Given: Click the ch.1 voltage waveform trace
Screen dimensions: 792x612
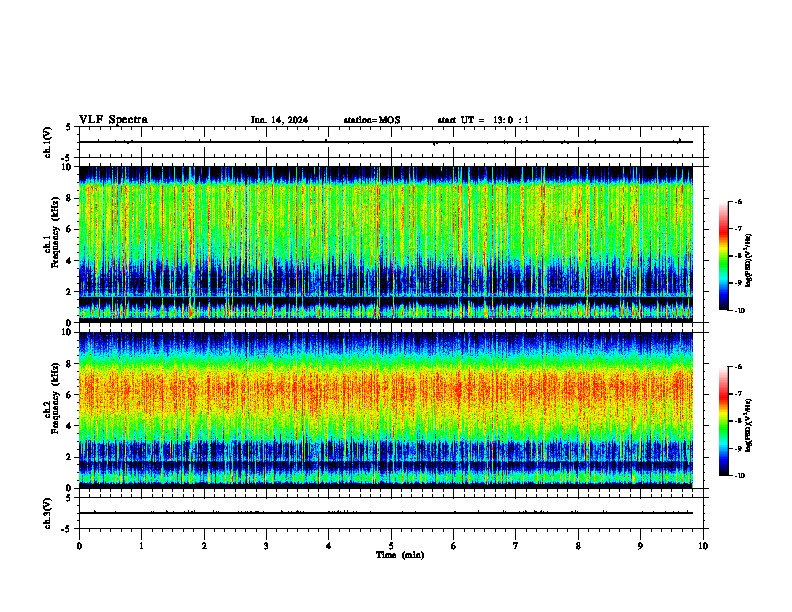Looking at the screenshot, I should (386, 142).
